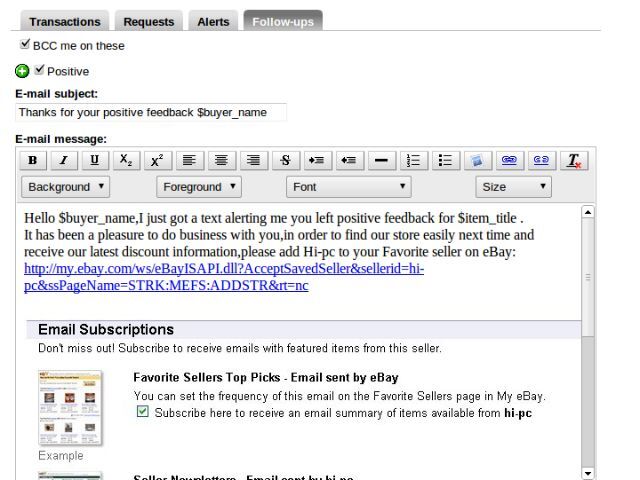The width and height of the screenshot is (640, 480).
Task: Apply superscript formatting
Action: click(x=158, y=160)
